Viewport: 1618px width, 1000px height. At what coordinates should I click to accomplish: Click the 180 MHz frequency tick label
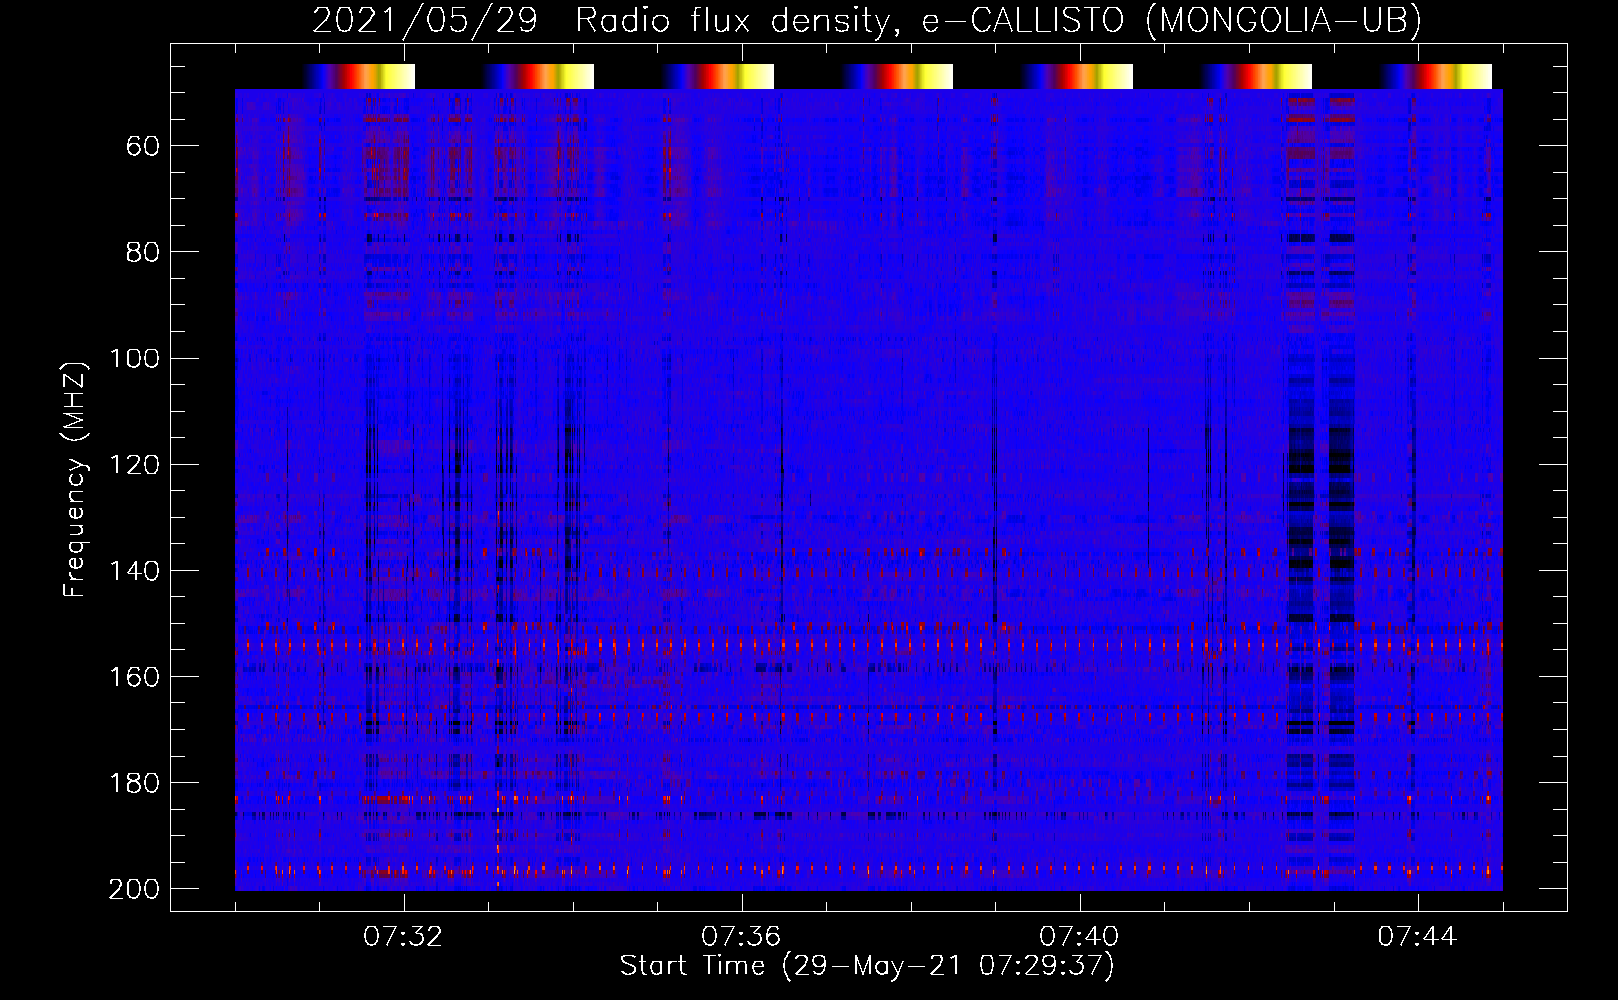(x=134, y=782)
